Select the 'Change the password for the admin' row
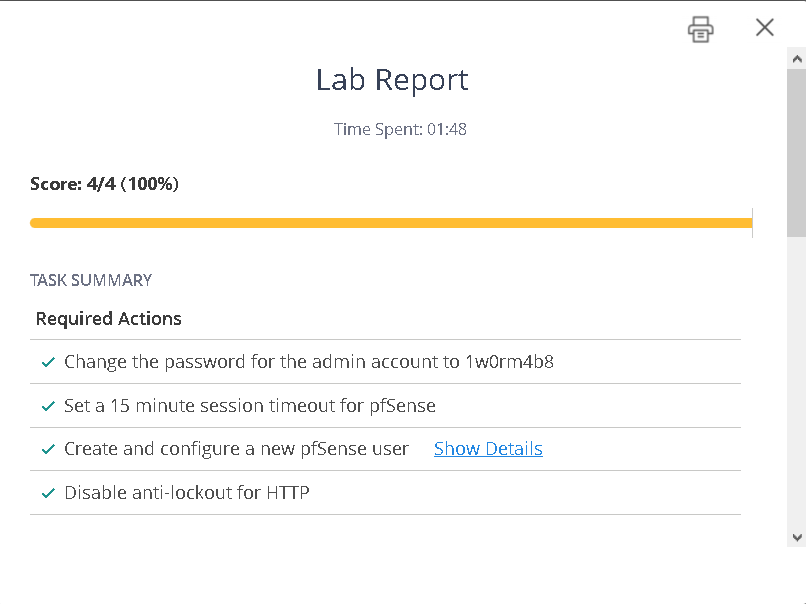 coord(308,362)
